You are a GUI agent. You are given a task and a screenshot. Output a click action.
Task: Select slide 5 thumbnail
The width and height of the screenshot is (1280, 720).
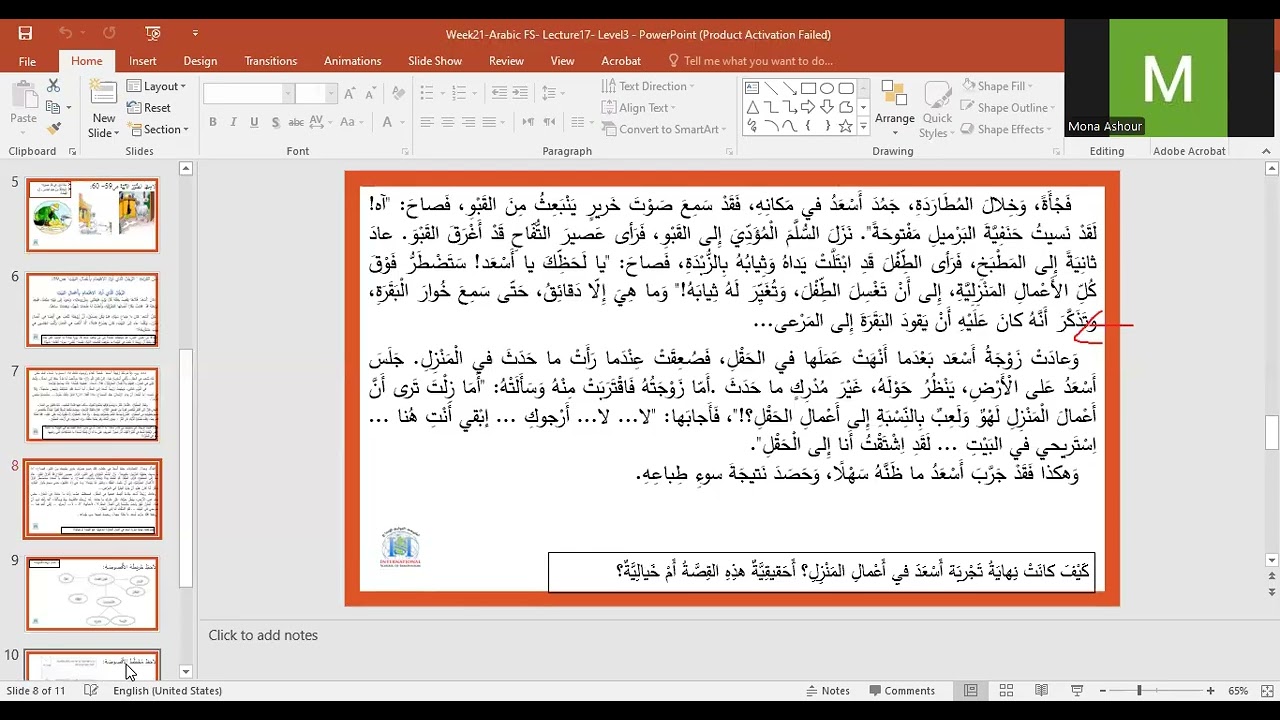pyautogui.click(x=92, y=215)
